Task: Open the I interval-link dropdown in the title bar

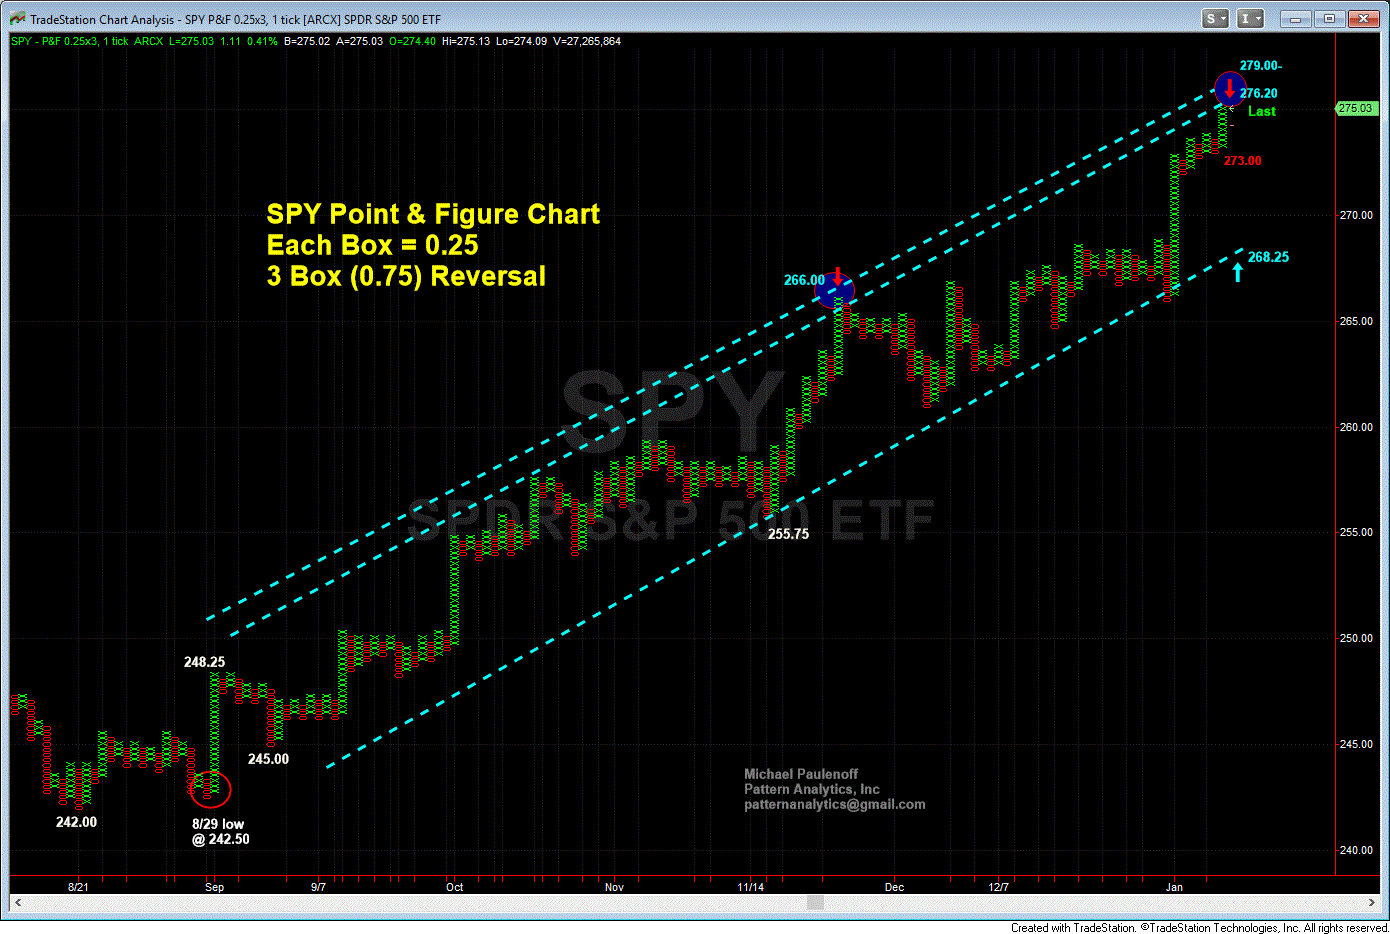Action: pos(1250,19)
